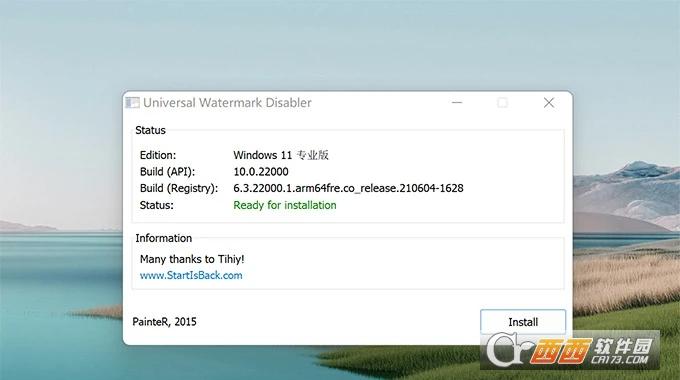Click the Status group box heading
680x380 pixels.
pyautogui.click(x=150, y=130)
